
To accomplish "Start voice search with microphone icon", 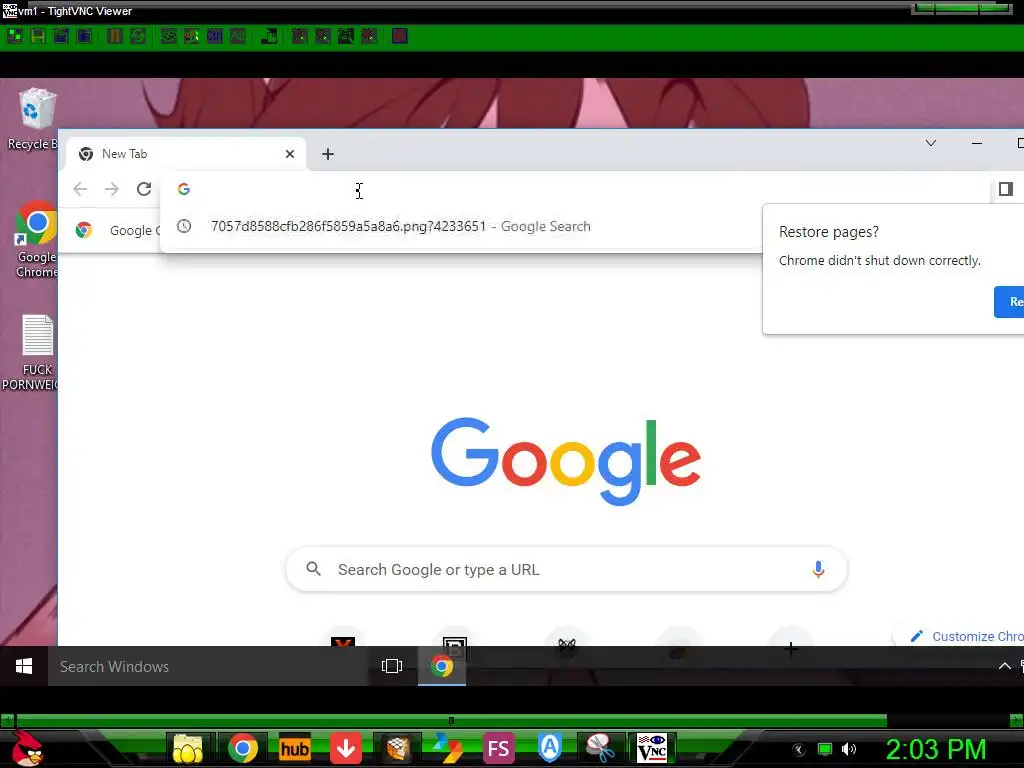I will 818,569.
